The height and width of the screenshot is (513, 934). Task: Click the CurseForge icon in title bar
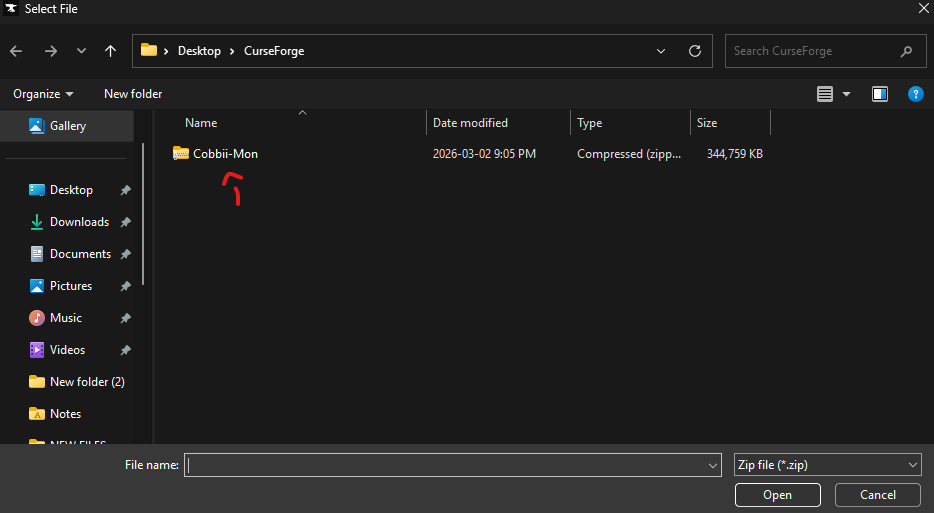[x=11, y=8]
